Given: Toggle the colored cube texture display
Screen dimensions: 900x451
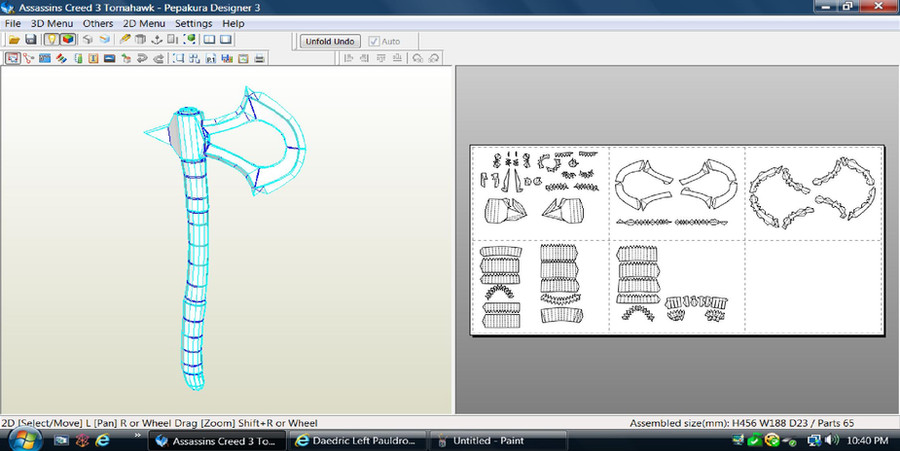Looking at the screenshot, I should tap(68, 40).
